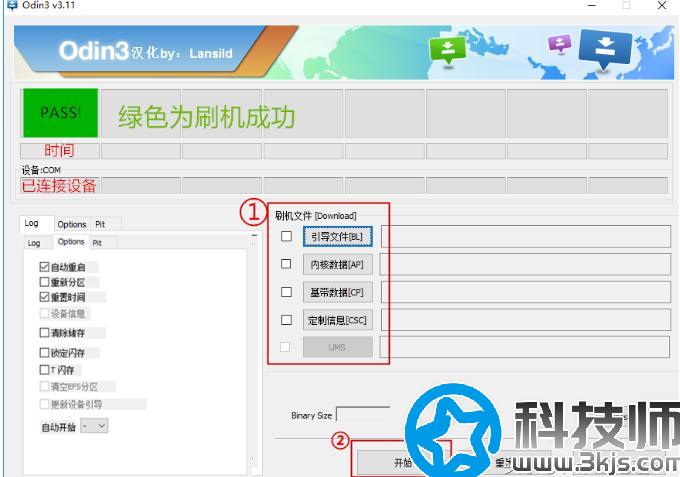The height and width of the screenshot is (477, 680).
Task: Click the 引导文件[BL] button
Action: click(x=337, y=237)
